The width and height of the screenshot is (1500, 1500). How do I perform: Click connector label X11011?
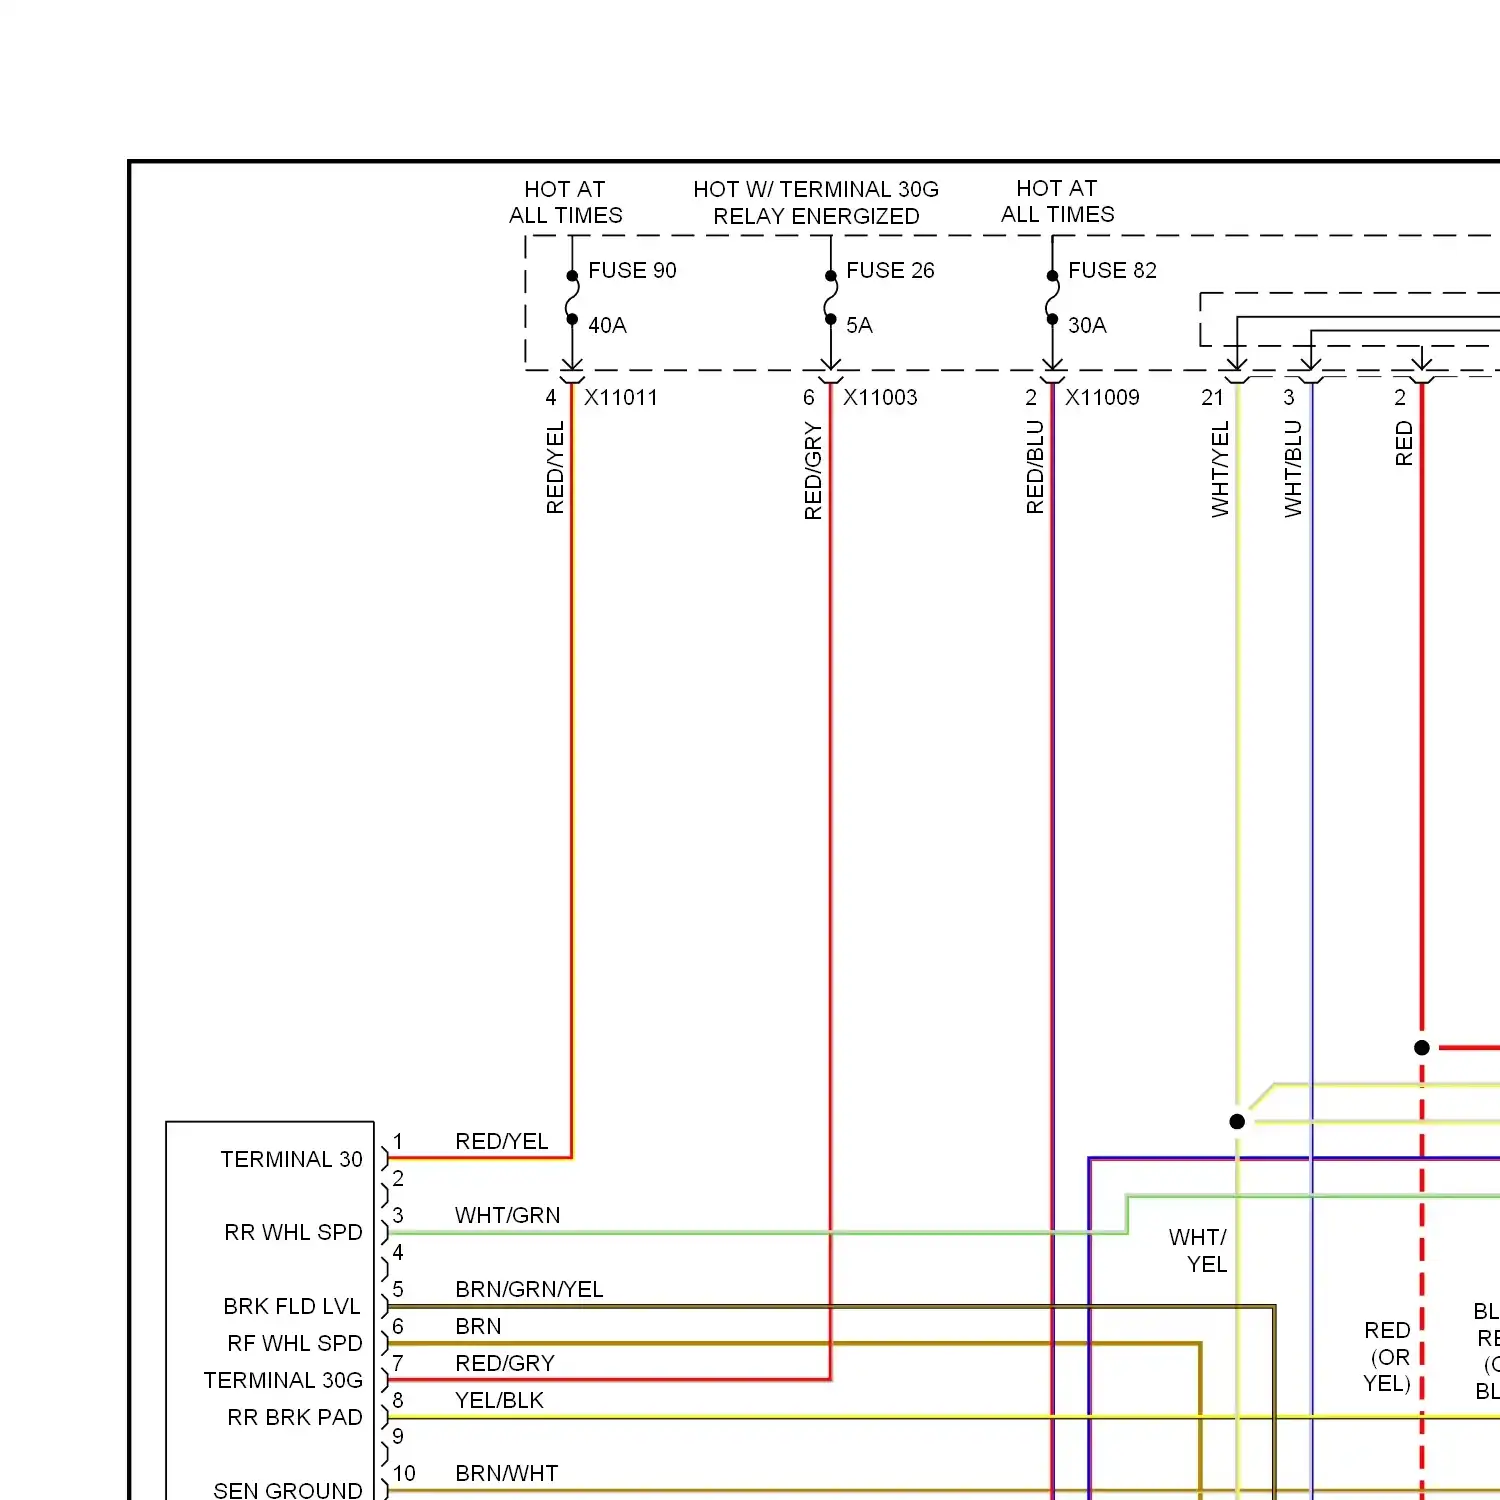pos(621,398)
